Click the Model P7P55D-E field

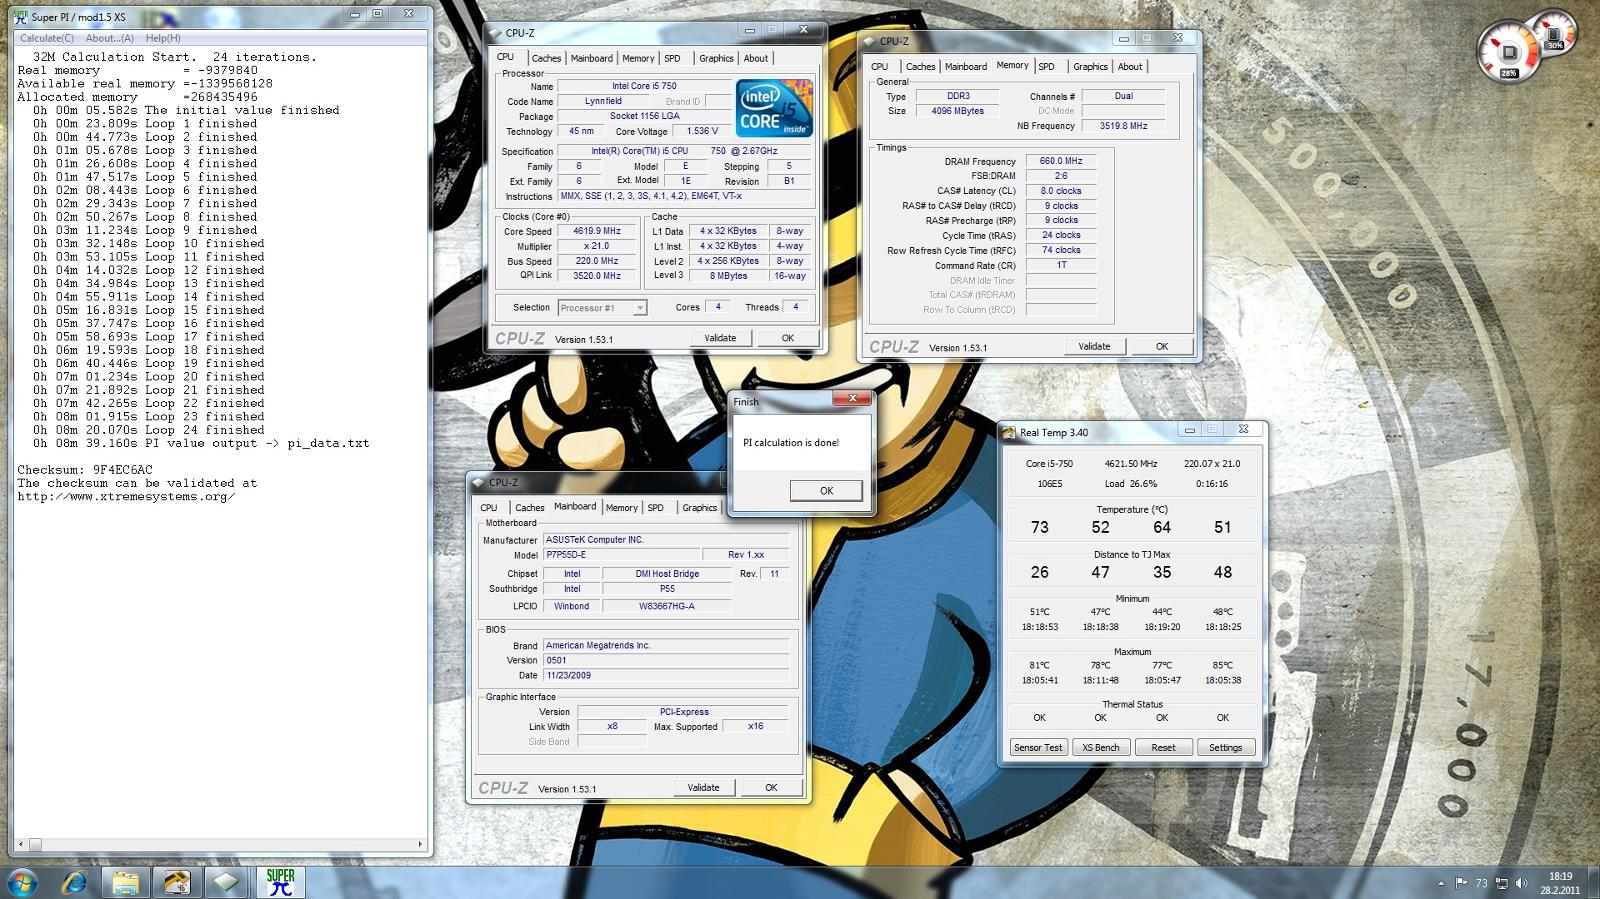tap(620, 554)
